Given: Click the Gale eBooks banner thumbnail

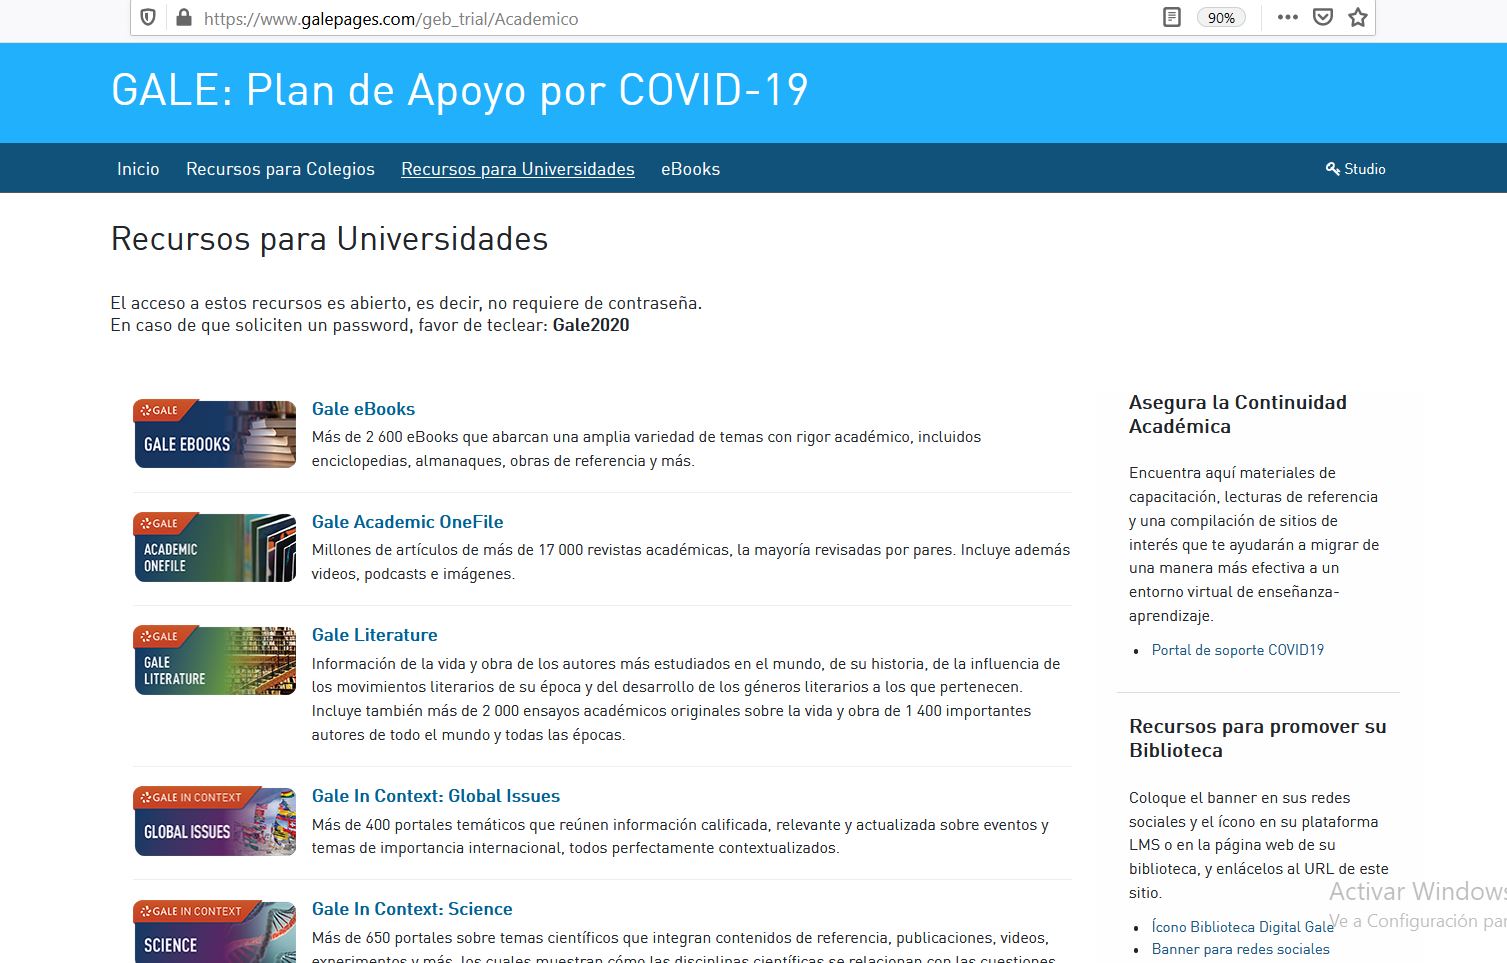Looking at the screenshot, I should click(215, 434).
